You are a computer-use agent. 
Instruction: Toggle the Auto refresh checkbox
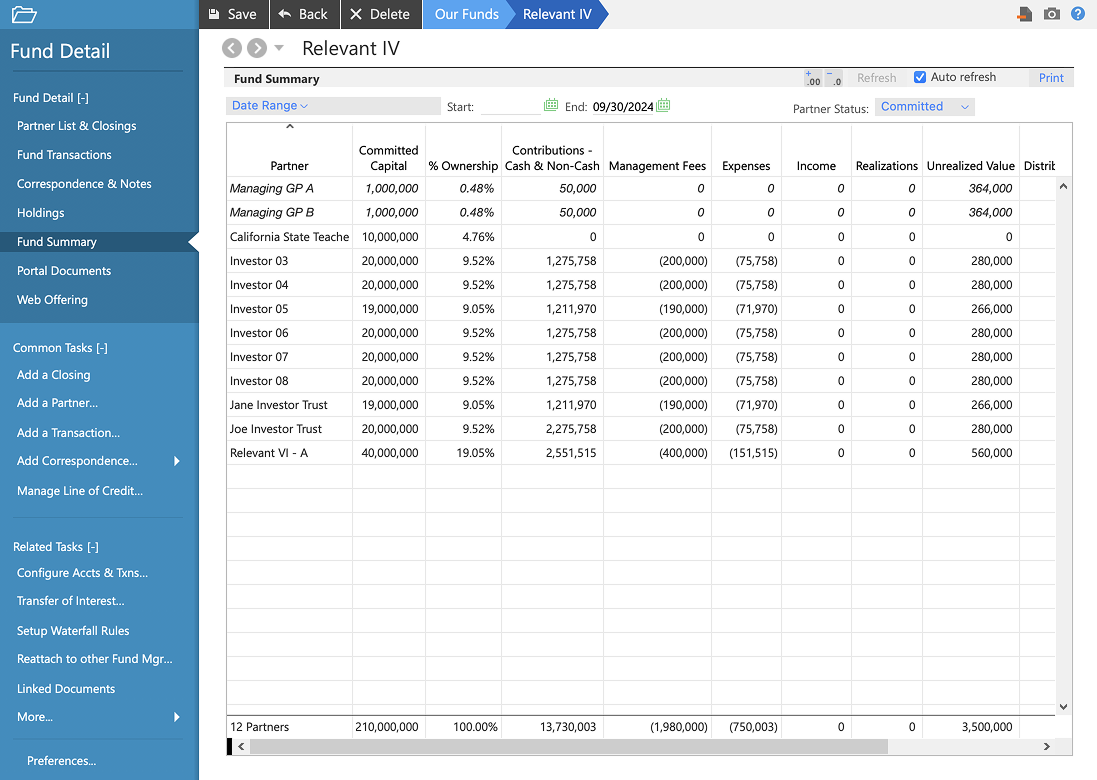(x=920, y=77)
